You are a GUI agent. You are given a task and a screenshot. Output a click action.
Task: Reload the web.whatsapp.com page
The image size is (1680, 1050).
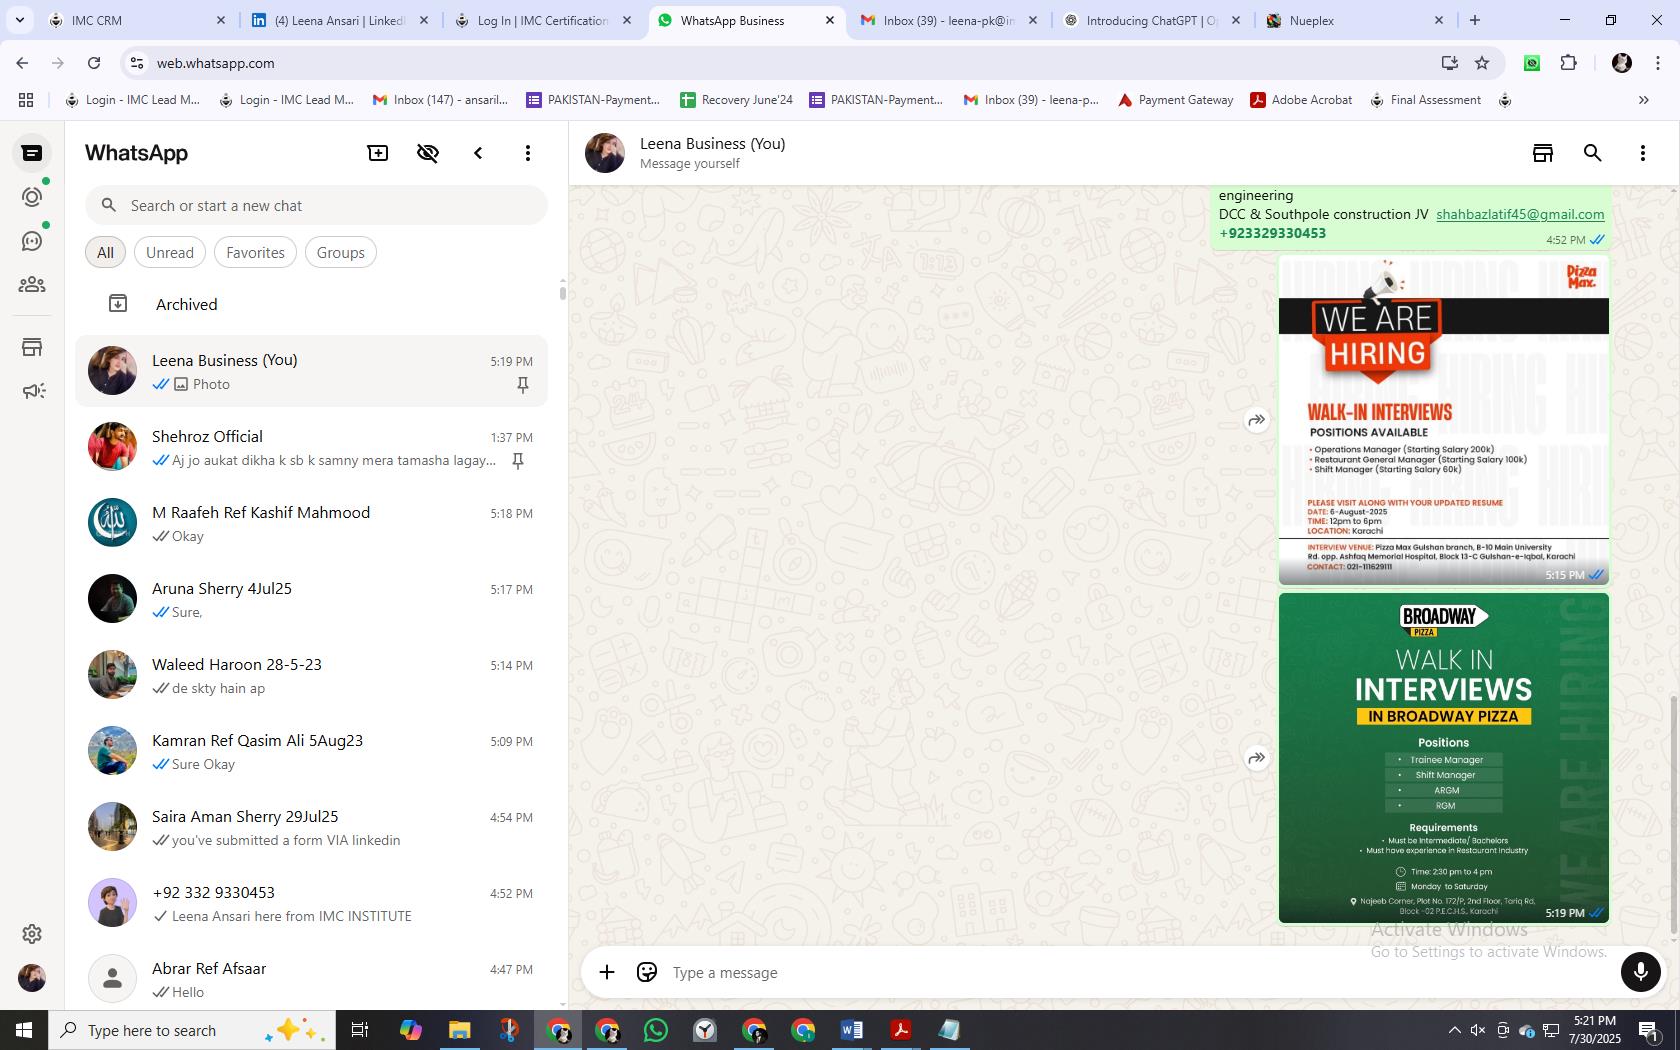tap(94, 63)
